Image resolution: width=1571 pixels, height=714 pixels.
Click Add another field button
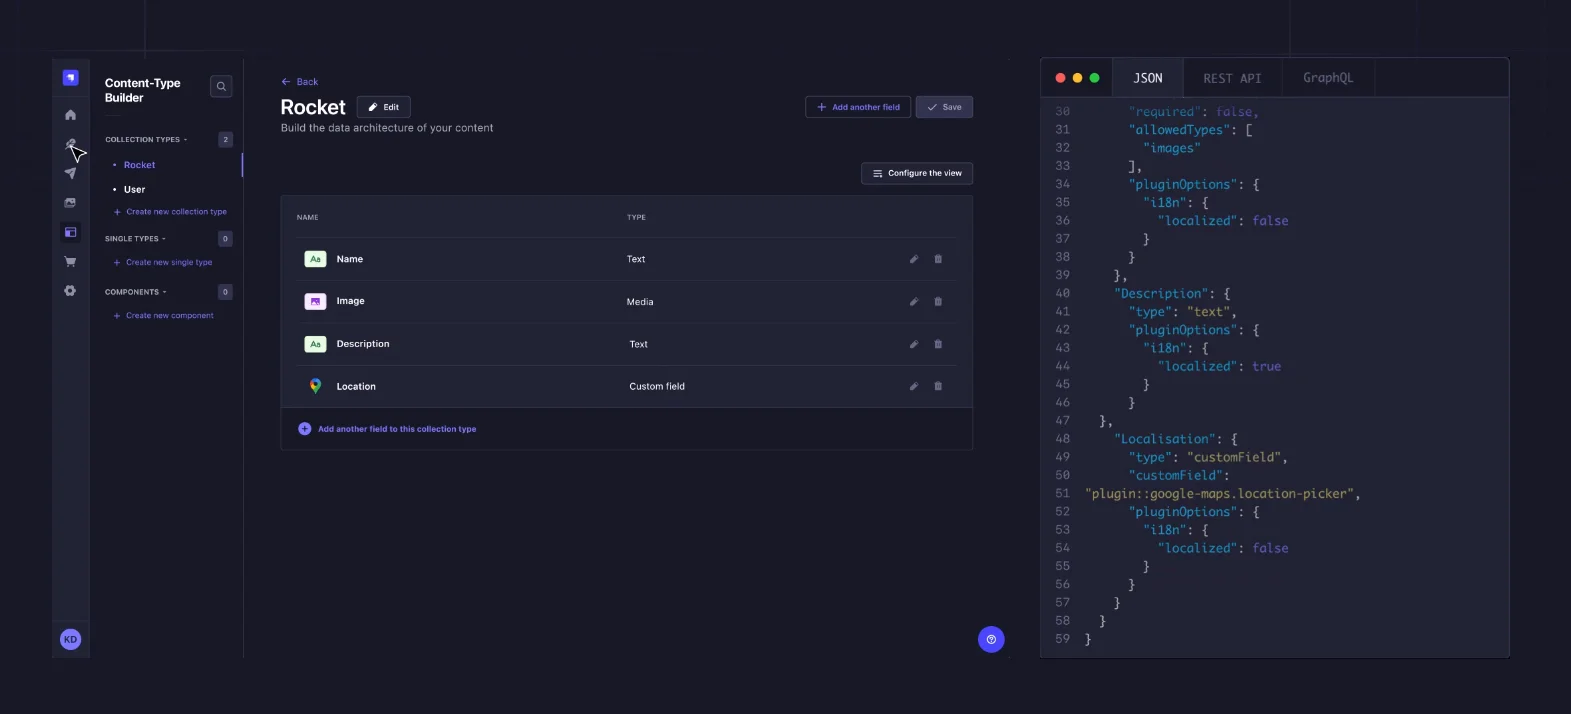pyautogui.click(x=858, y=107)
